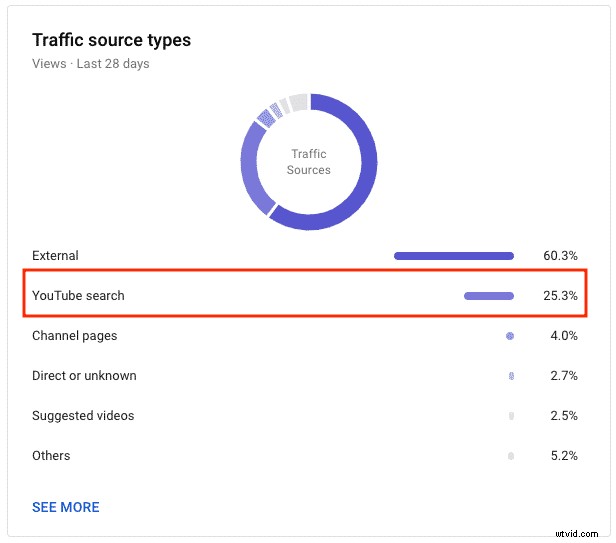The image size is (616, 543).
Task: Click the YouTube search progress bar
Action: click(x=489, y=296)
